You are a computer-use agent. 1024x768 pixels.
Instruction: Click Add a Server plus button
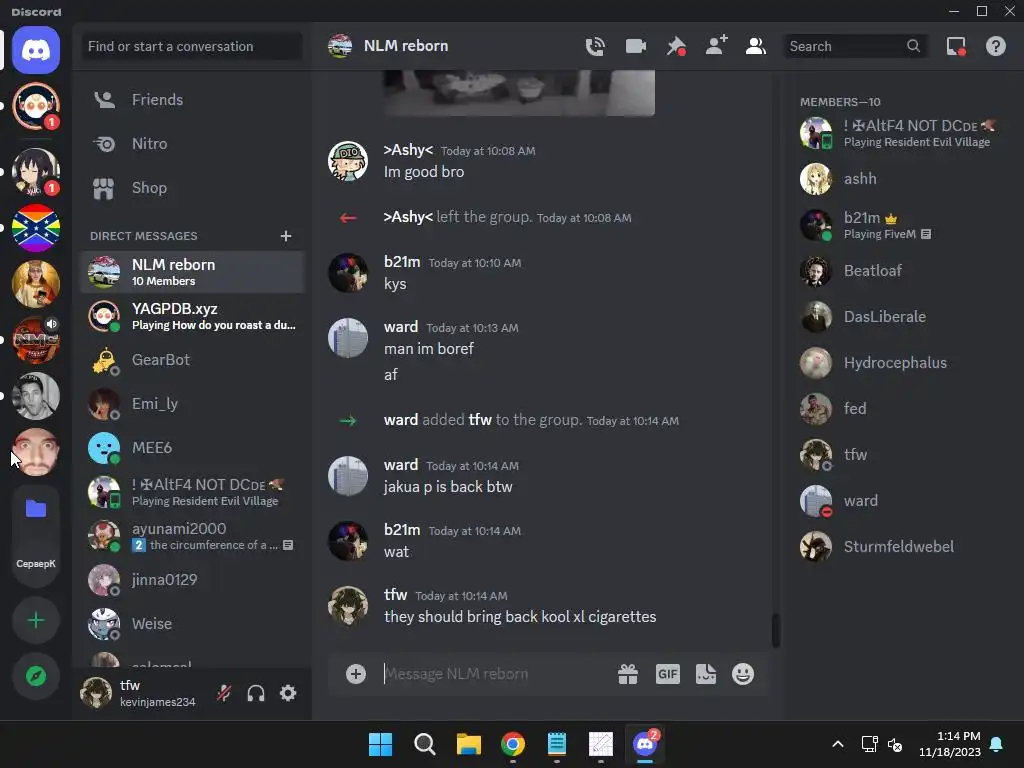pyautogui.click(x=36, y=620)
